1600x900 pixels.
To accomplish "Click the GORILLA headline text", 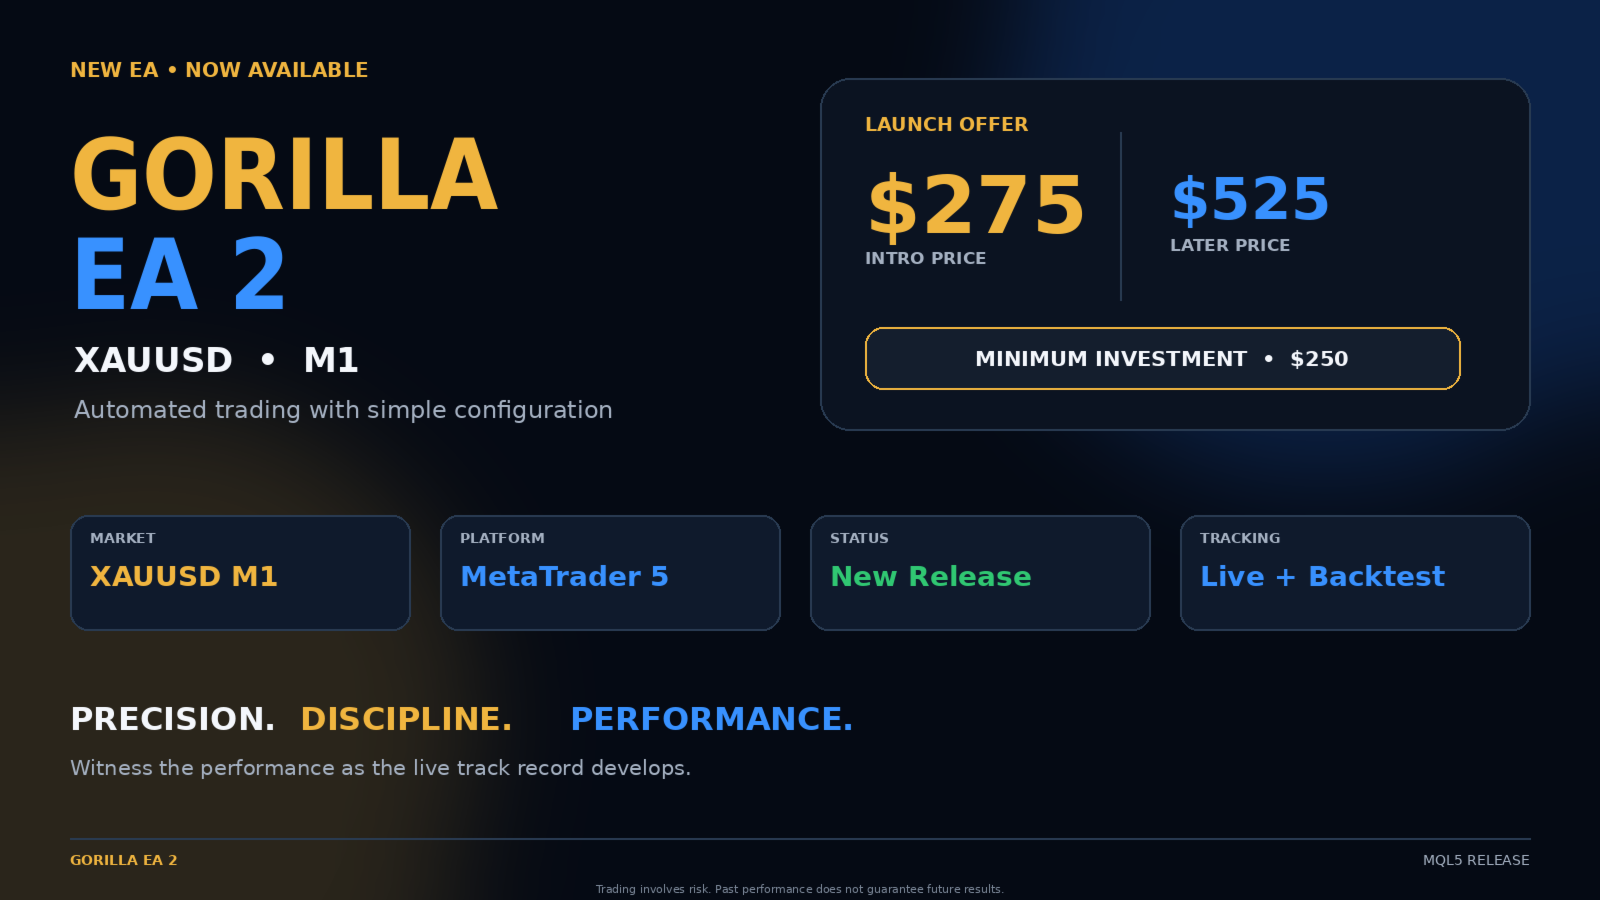I will pyautogui.click(x=285, y=175).
